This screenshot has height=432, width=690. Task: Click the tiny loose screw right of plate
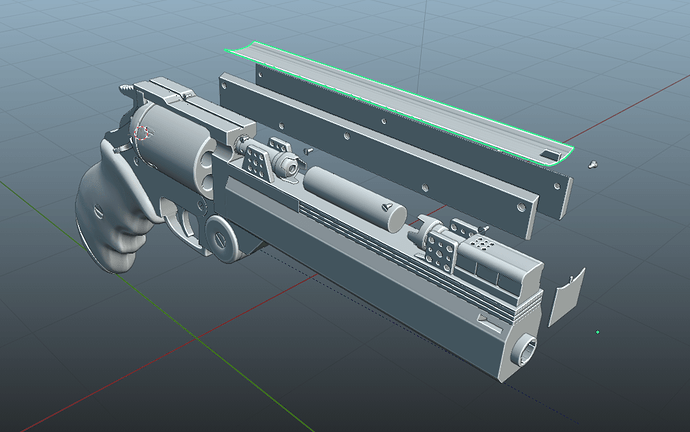pos(594,163)
